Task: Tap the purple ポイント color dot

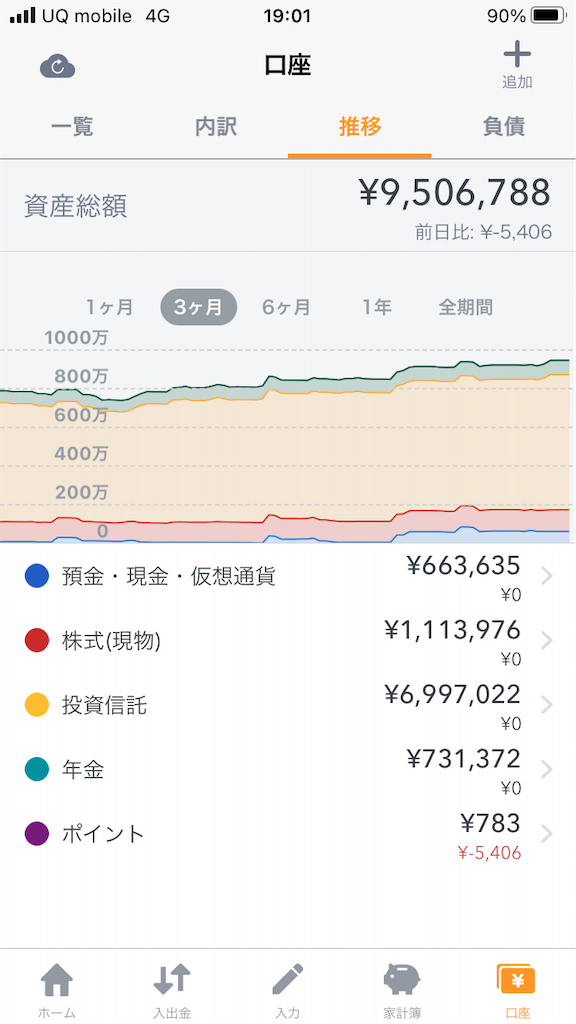Action: pos(37,834)
